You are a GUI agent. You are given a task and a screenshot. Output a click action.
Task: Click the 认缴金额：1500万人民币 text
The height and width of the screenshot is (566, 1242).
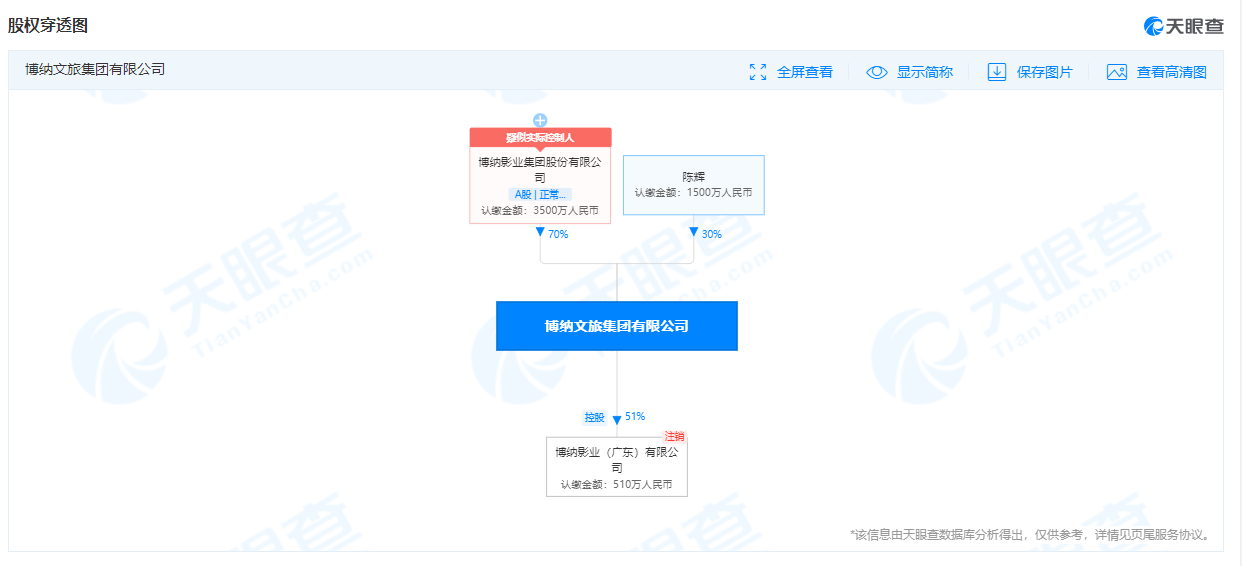click(x=694, y=192)
